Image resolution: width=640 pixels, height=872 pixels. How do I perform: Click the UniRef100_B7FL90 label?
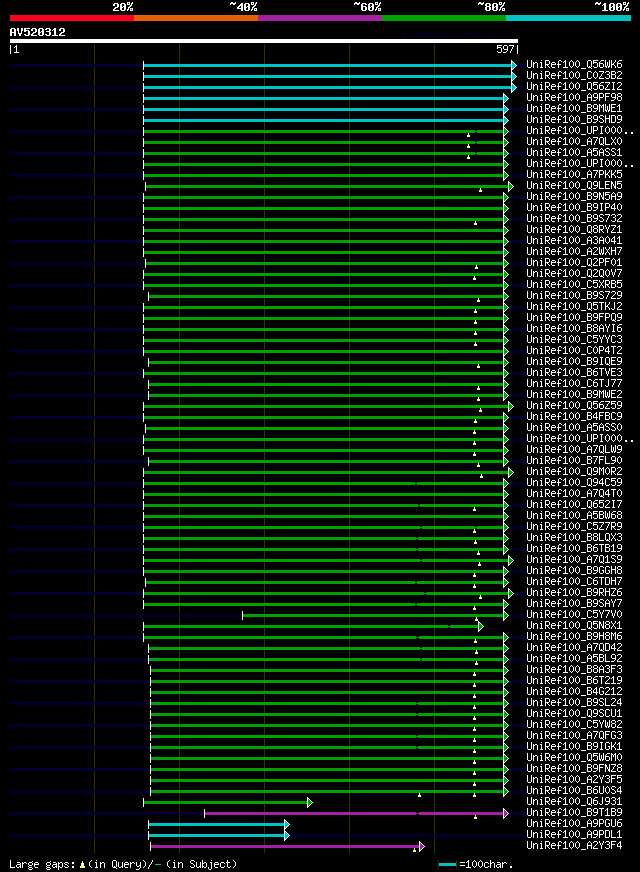574,461
